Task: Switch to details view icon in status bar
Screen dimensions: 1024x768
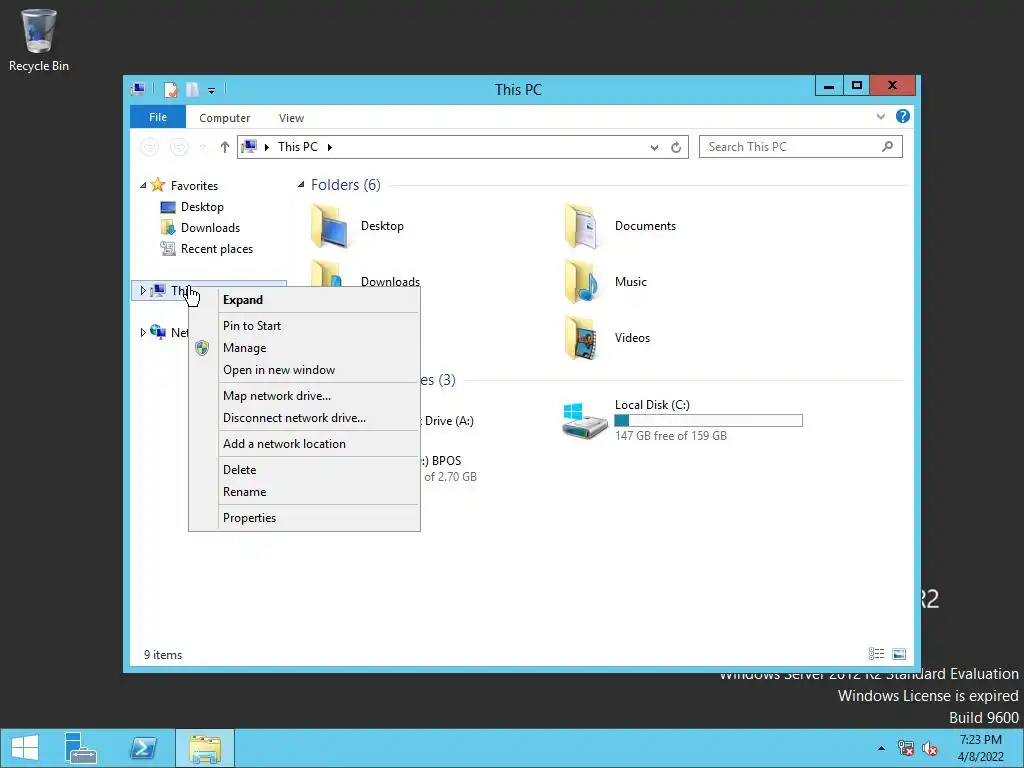Action: (876, 654)
